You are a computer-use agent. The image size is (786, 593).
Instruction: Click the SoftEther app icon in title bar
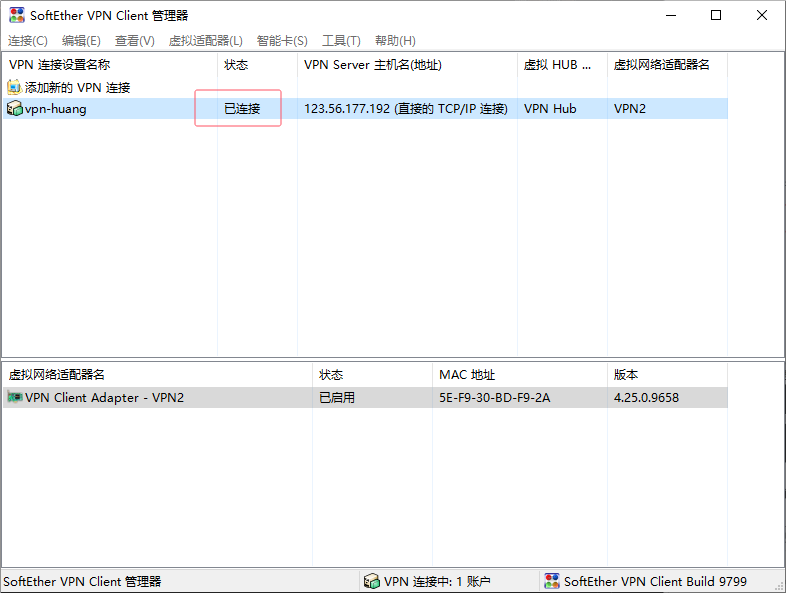17,15
